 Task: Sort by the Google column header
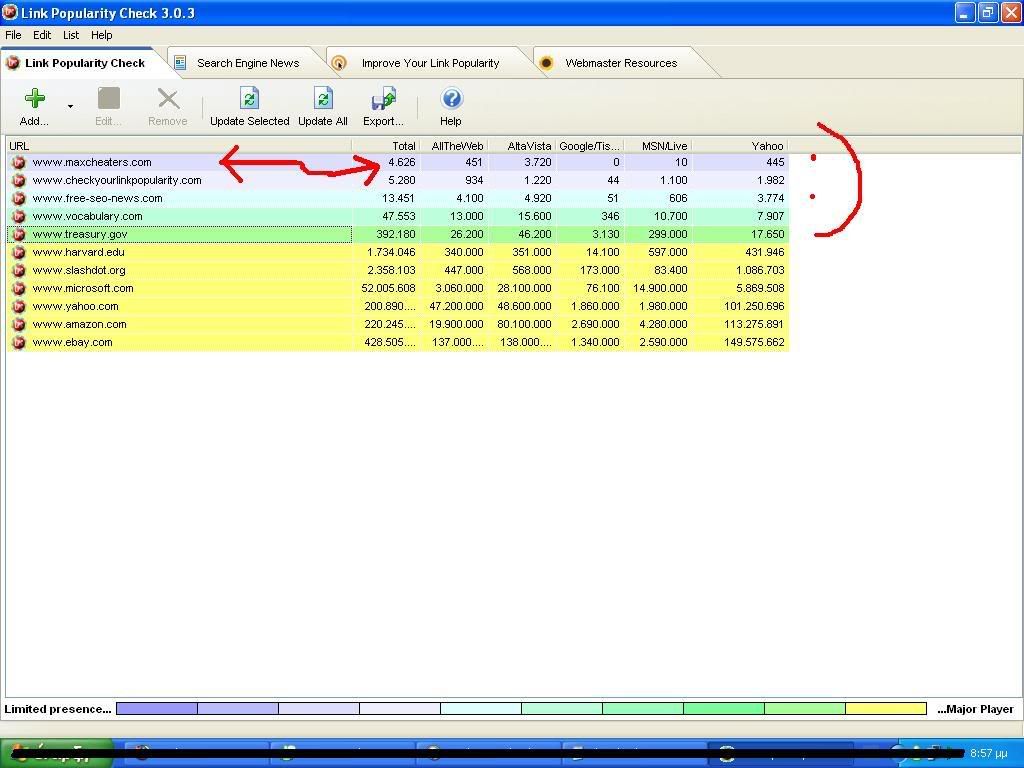coord(590,146)
